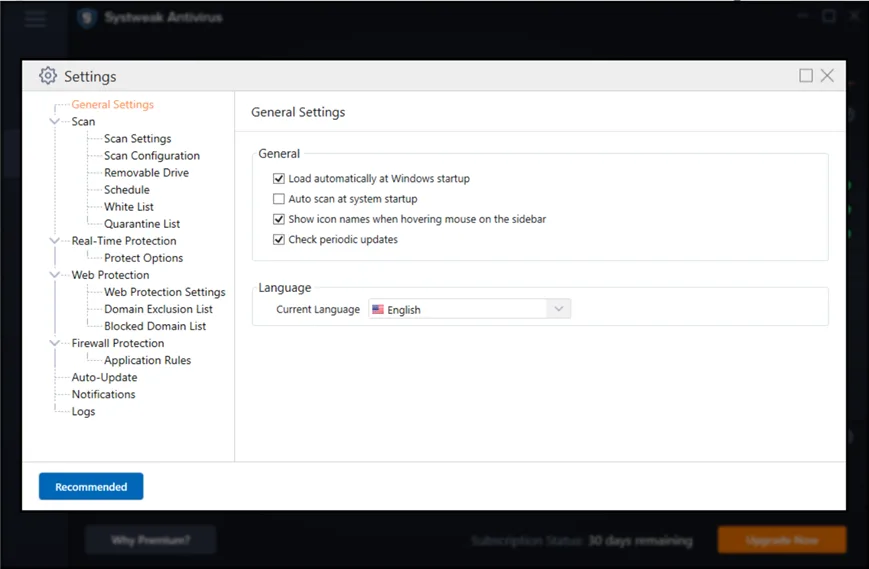
Task: Click the Recommended button
Action: pos(91,486)
